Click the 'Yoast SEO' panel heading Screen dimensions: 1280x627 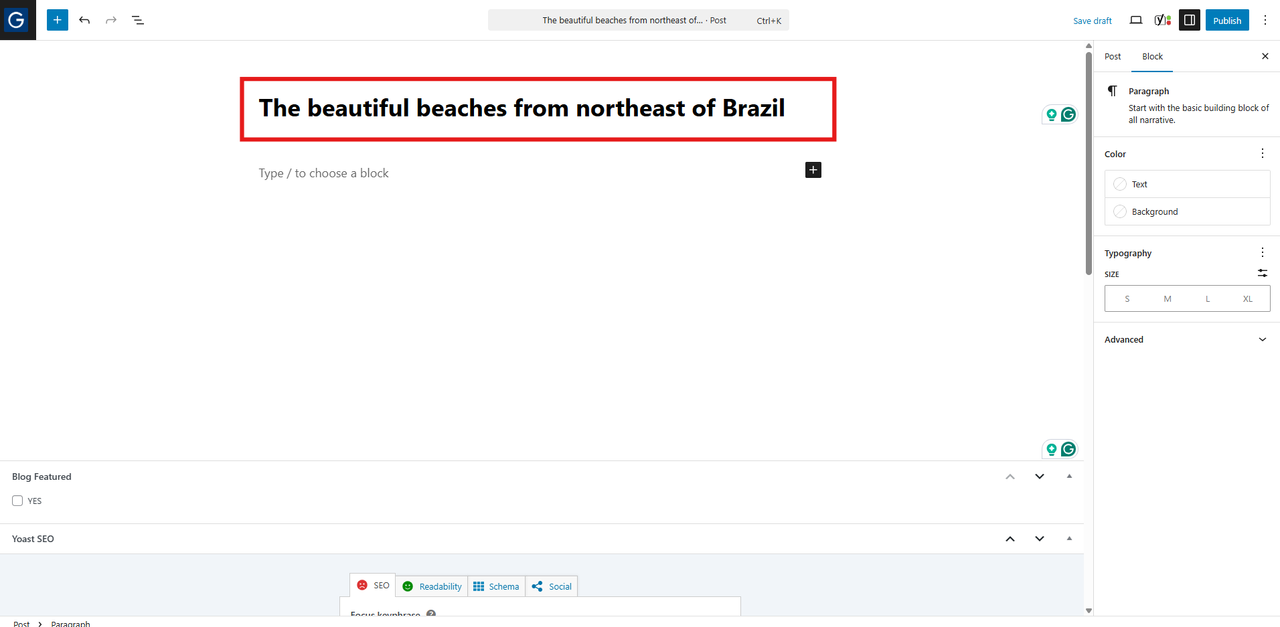tap(33, 539)
